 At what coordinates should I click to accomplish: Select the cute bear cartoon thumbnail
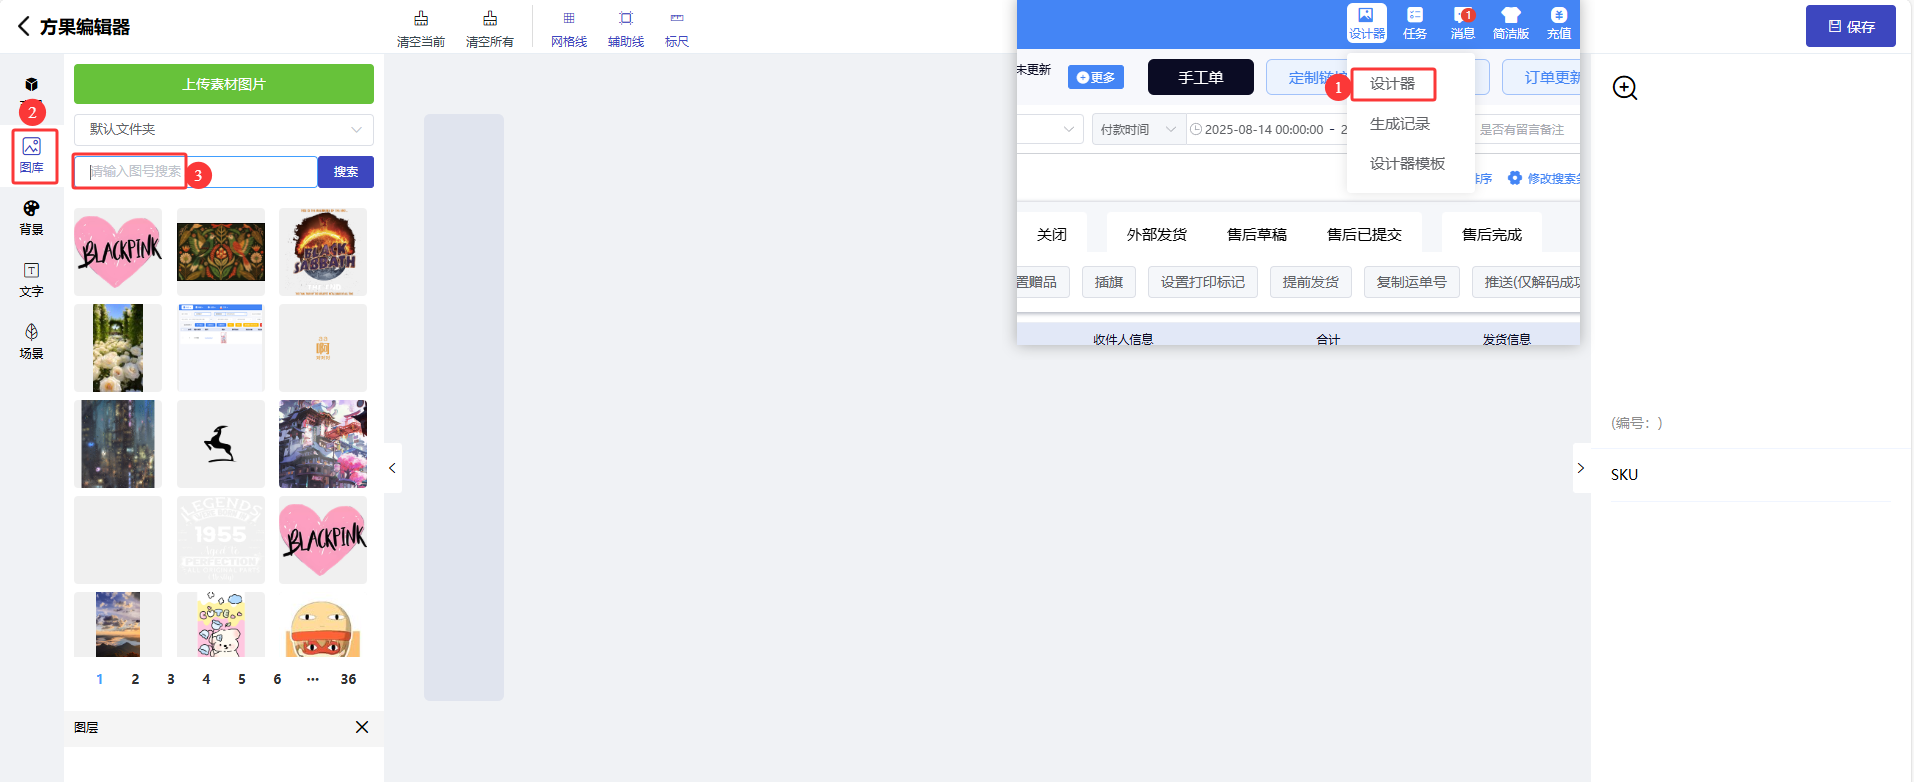221,624
